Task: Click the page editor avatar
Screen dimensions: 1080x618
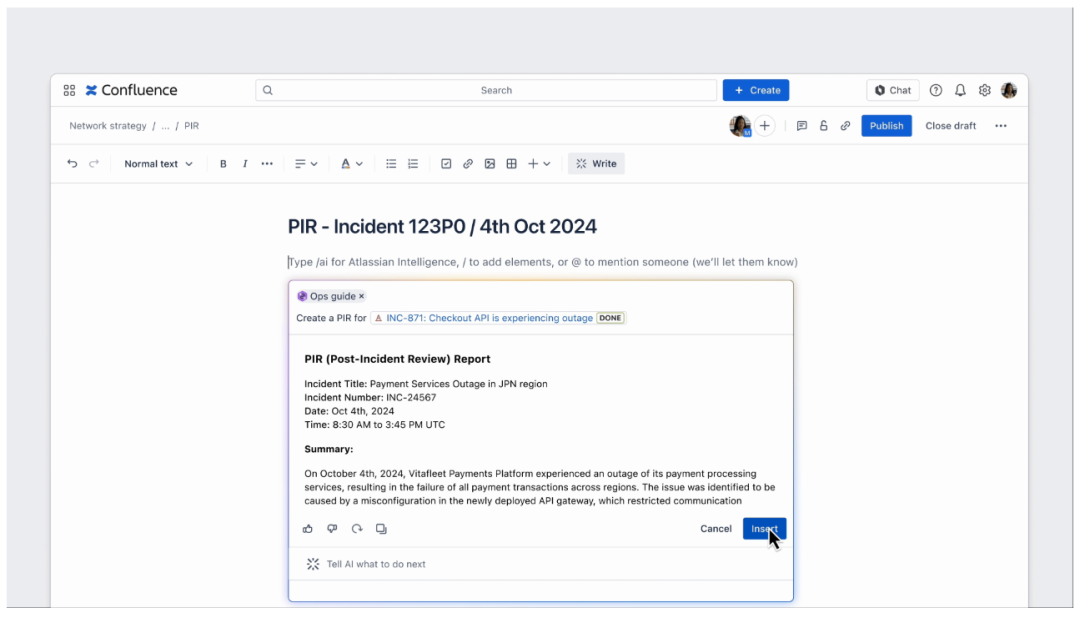Action: tap(740, 126)
